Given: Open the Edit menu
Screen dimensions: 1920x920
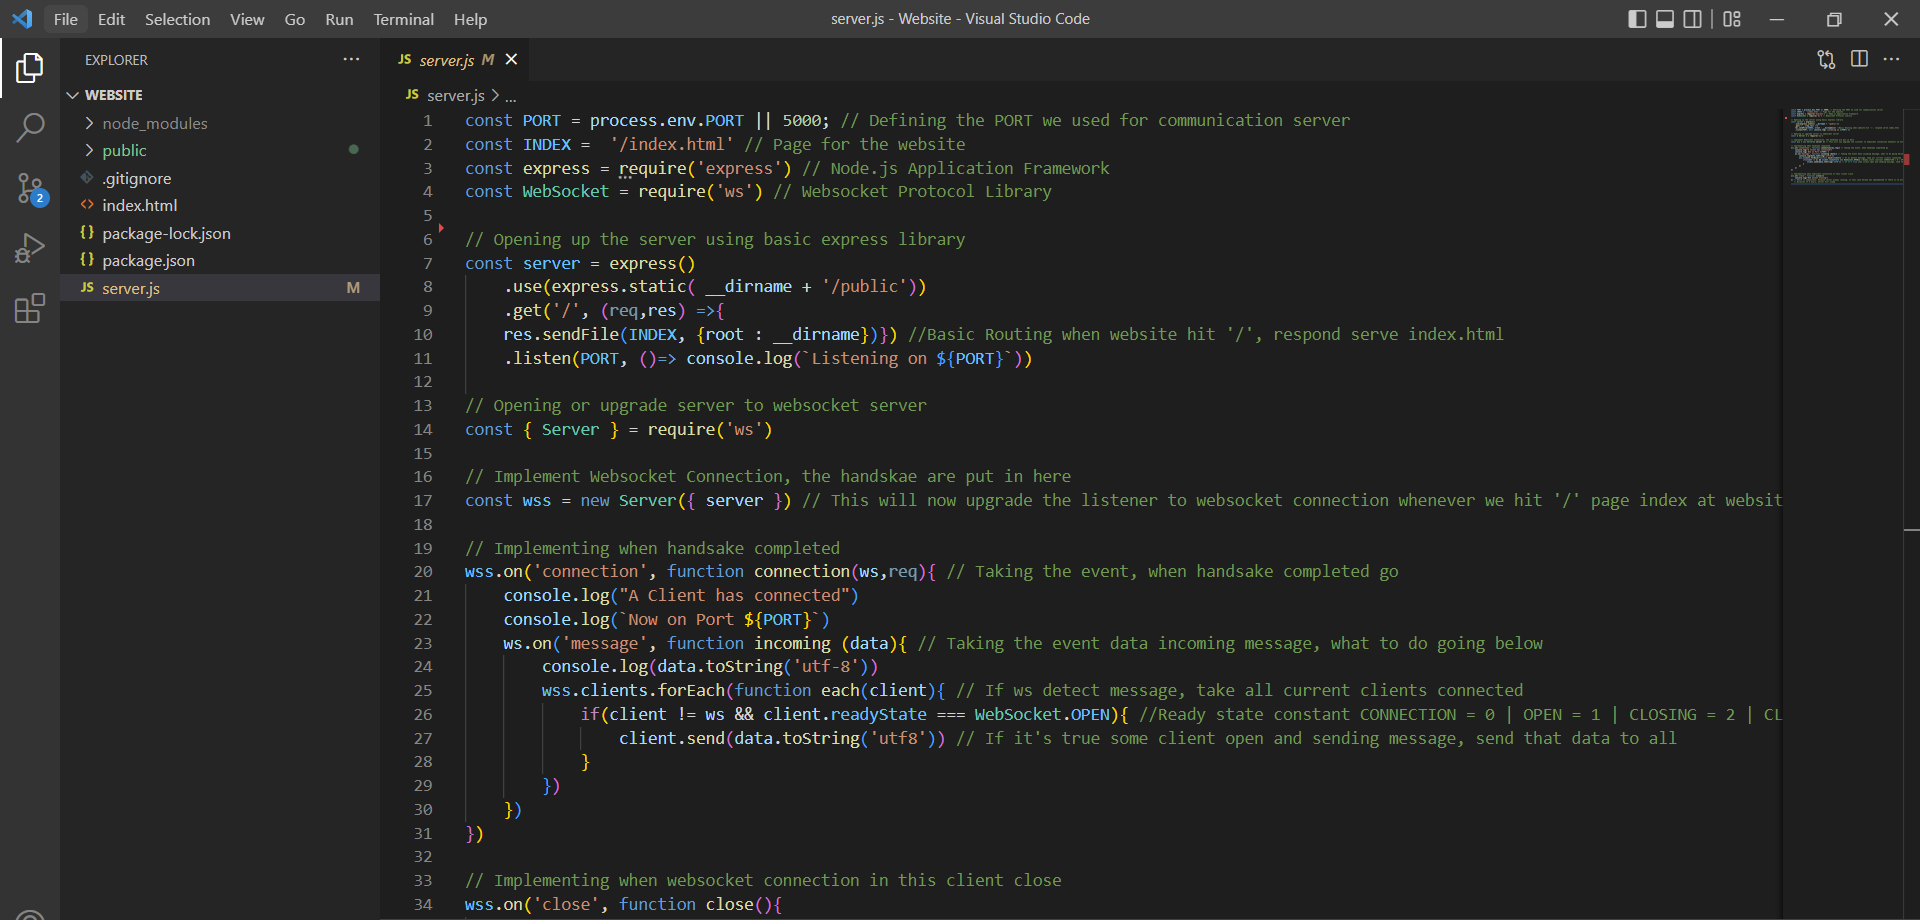Looking at the screenshot, I should click(111, 19).
